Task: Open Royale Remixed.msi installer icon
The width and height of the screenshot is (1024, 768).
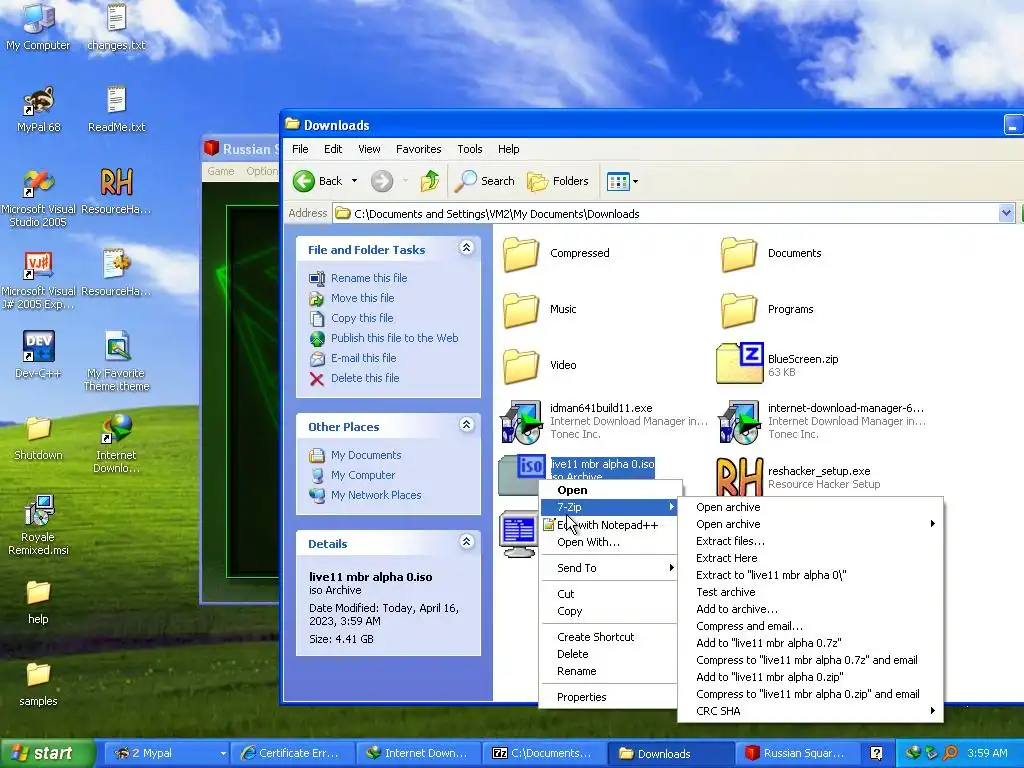Action: click(38, 525)
